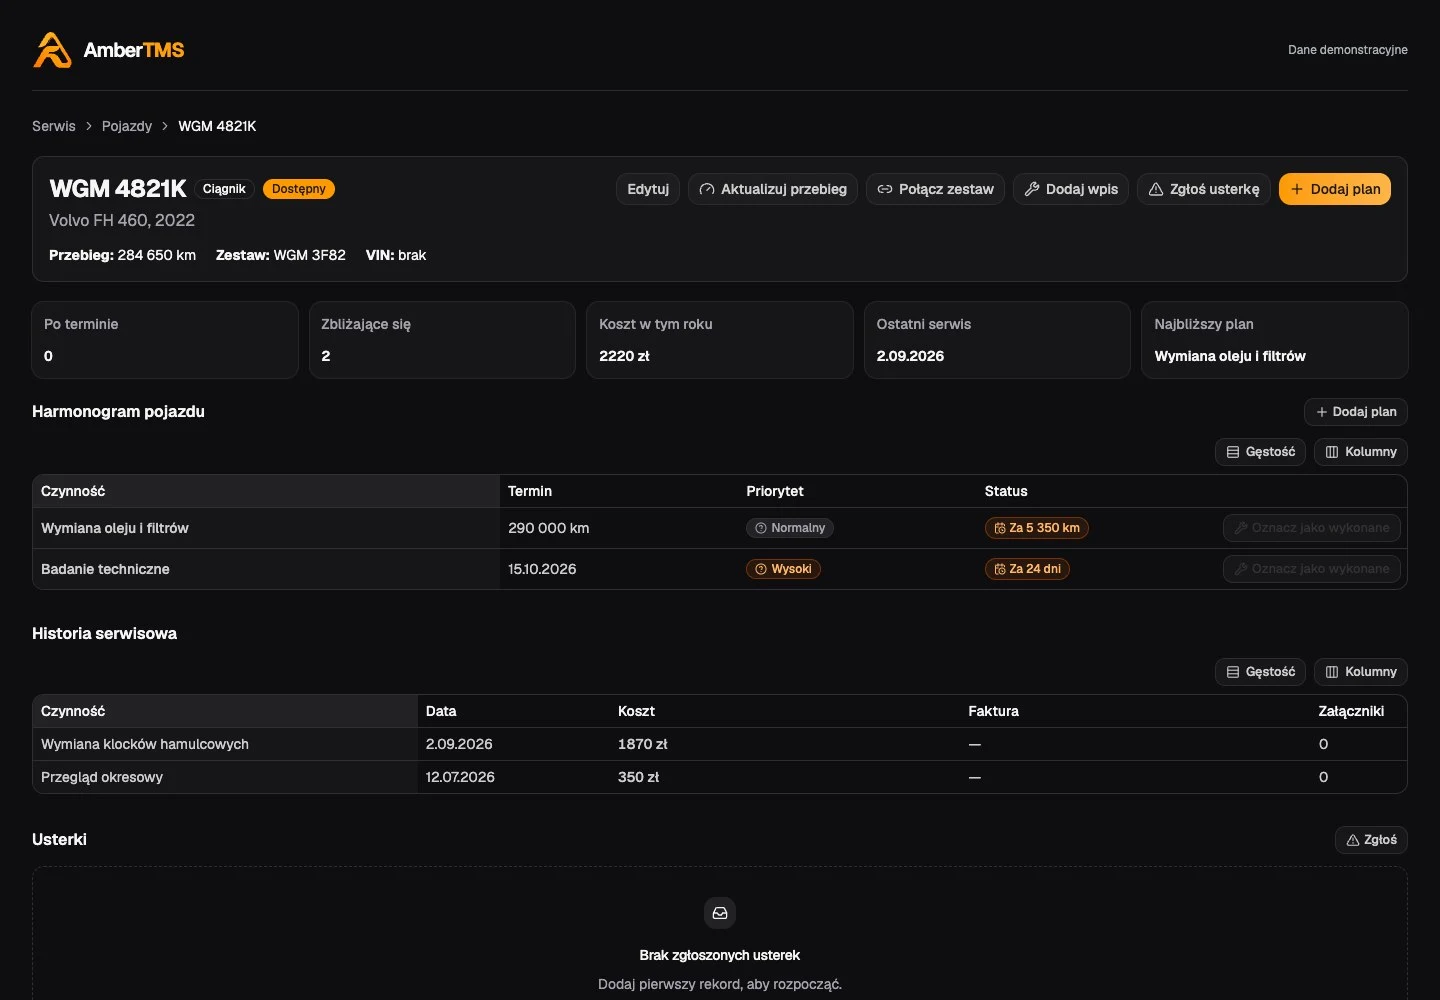This screenshot has width=1440, height=1000.
Task: Click the AmberTMS logo icon
Action: 52,50
